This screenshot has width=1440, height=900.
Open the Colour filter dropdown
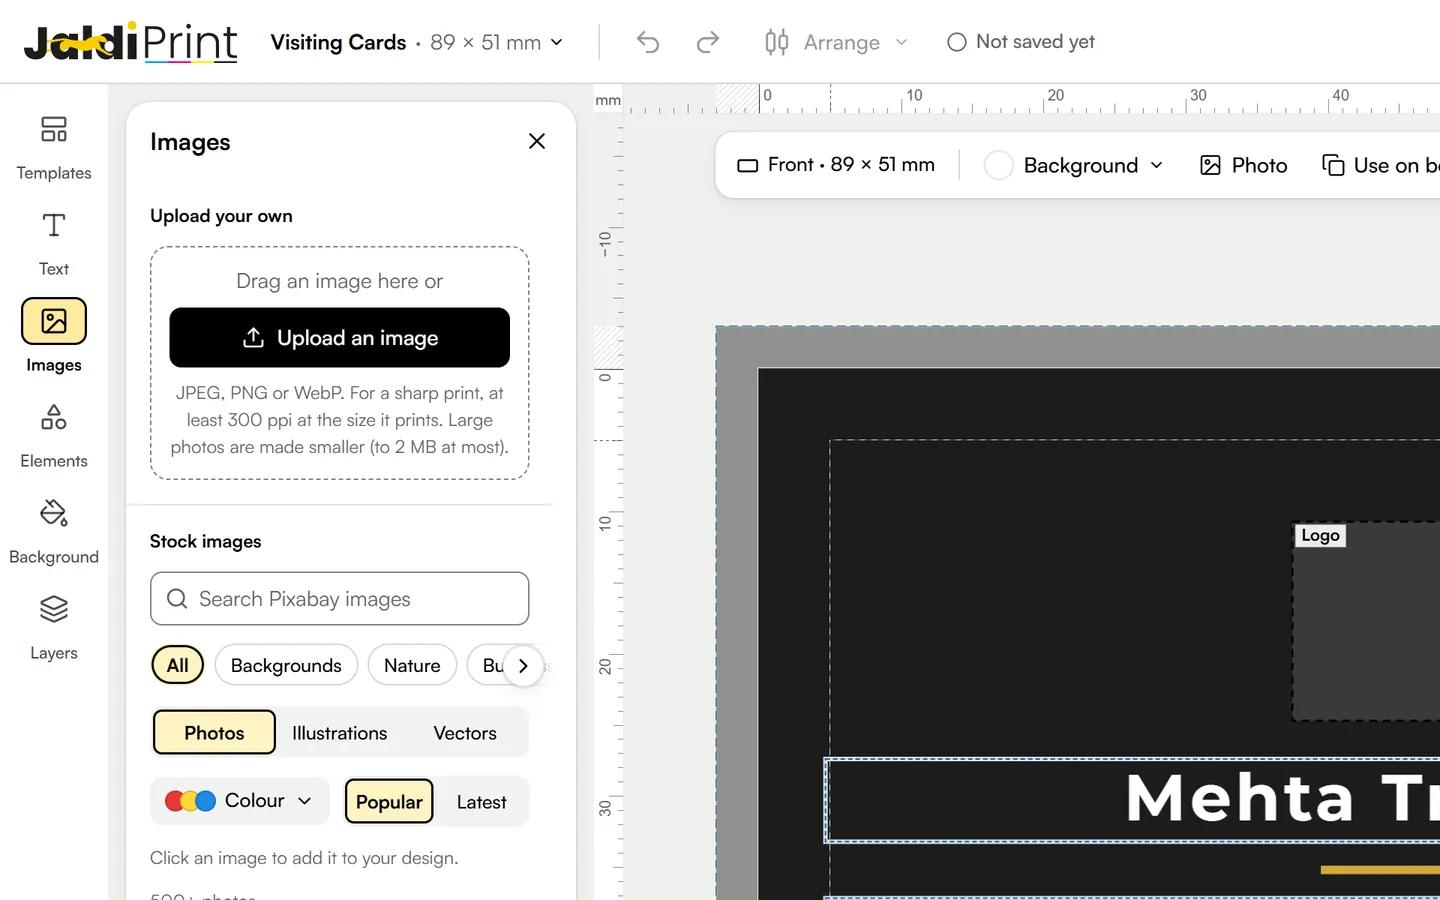coord(239,801)
